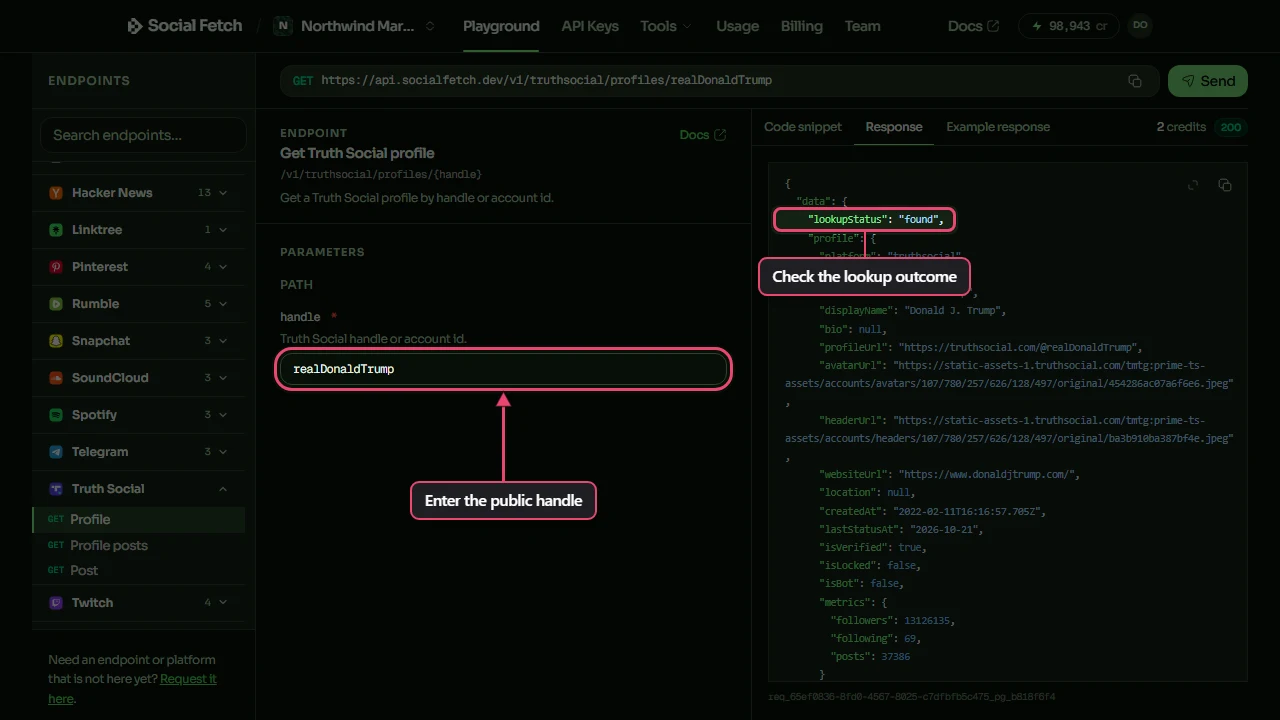This screenshot has width=1280, height=720.
Task: Select the GET Profile endpoint
Action: pyautogui.click(x=140, y=519)
